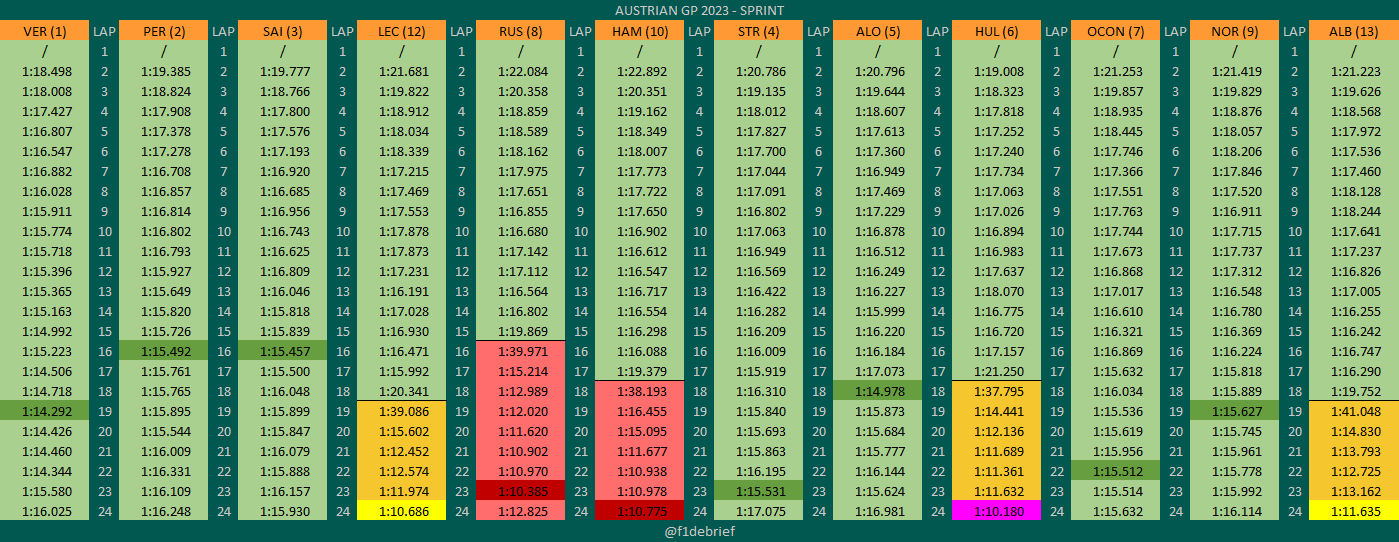The height and width of the screenshot is (542, 1399).
Task: Open the @f1debrief credit text
Action: [699, 531]
